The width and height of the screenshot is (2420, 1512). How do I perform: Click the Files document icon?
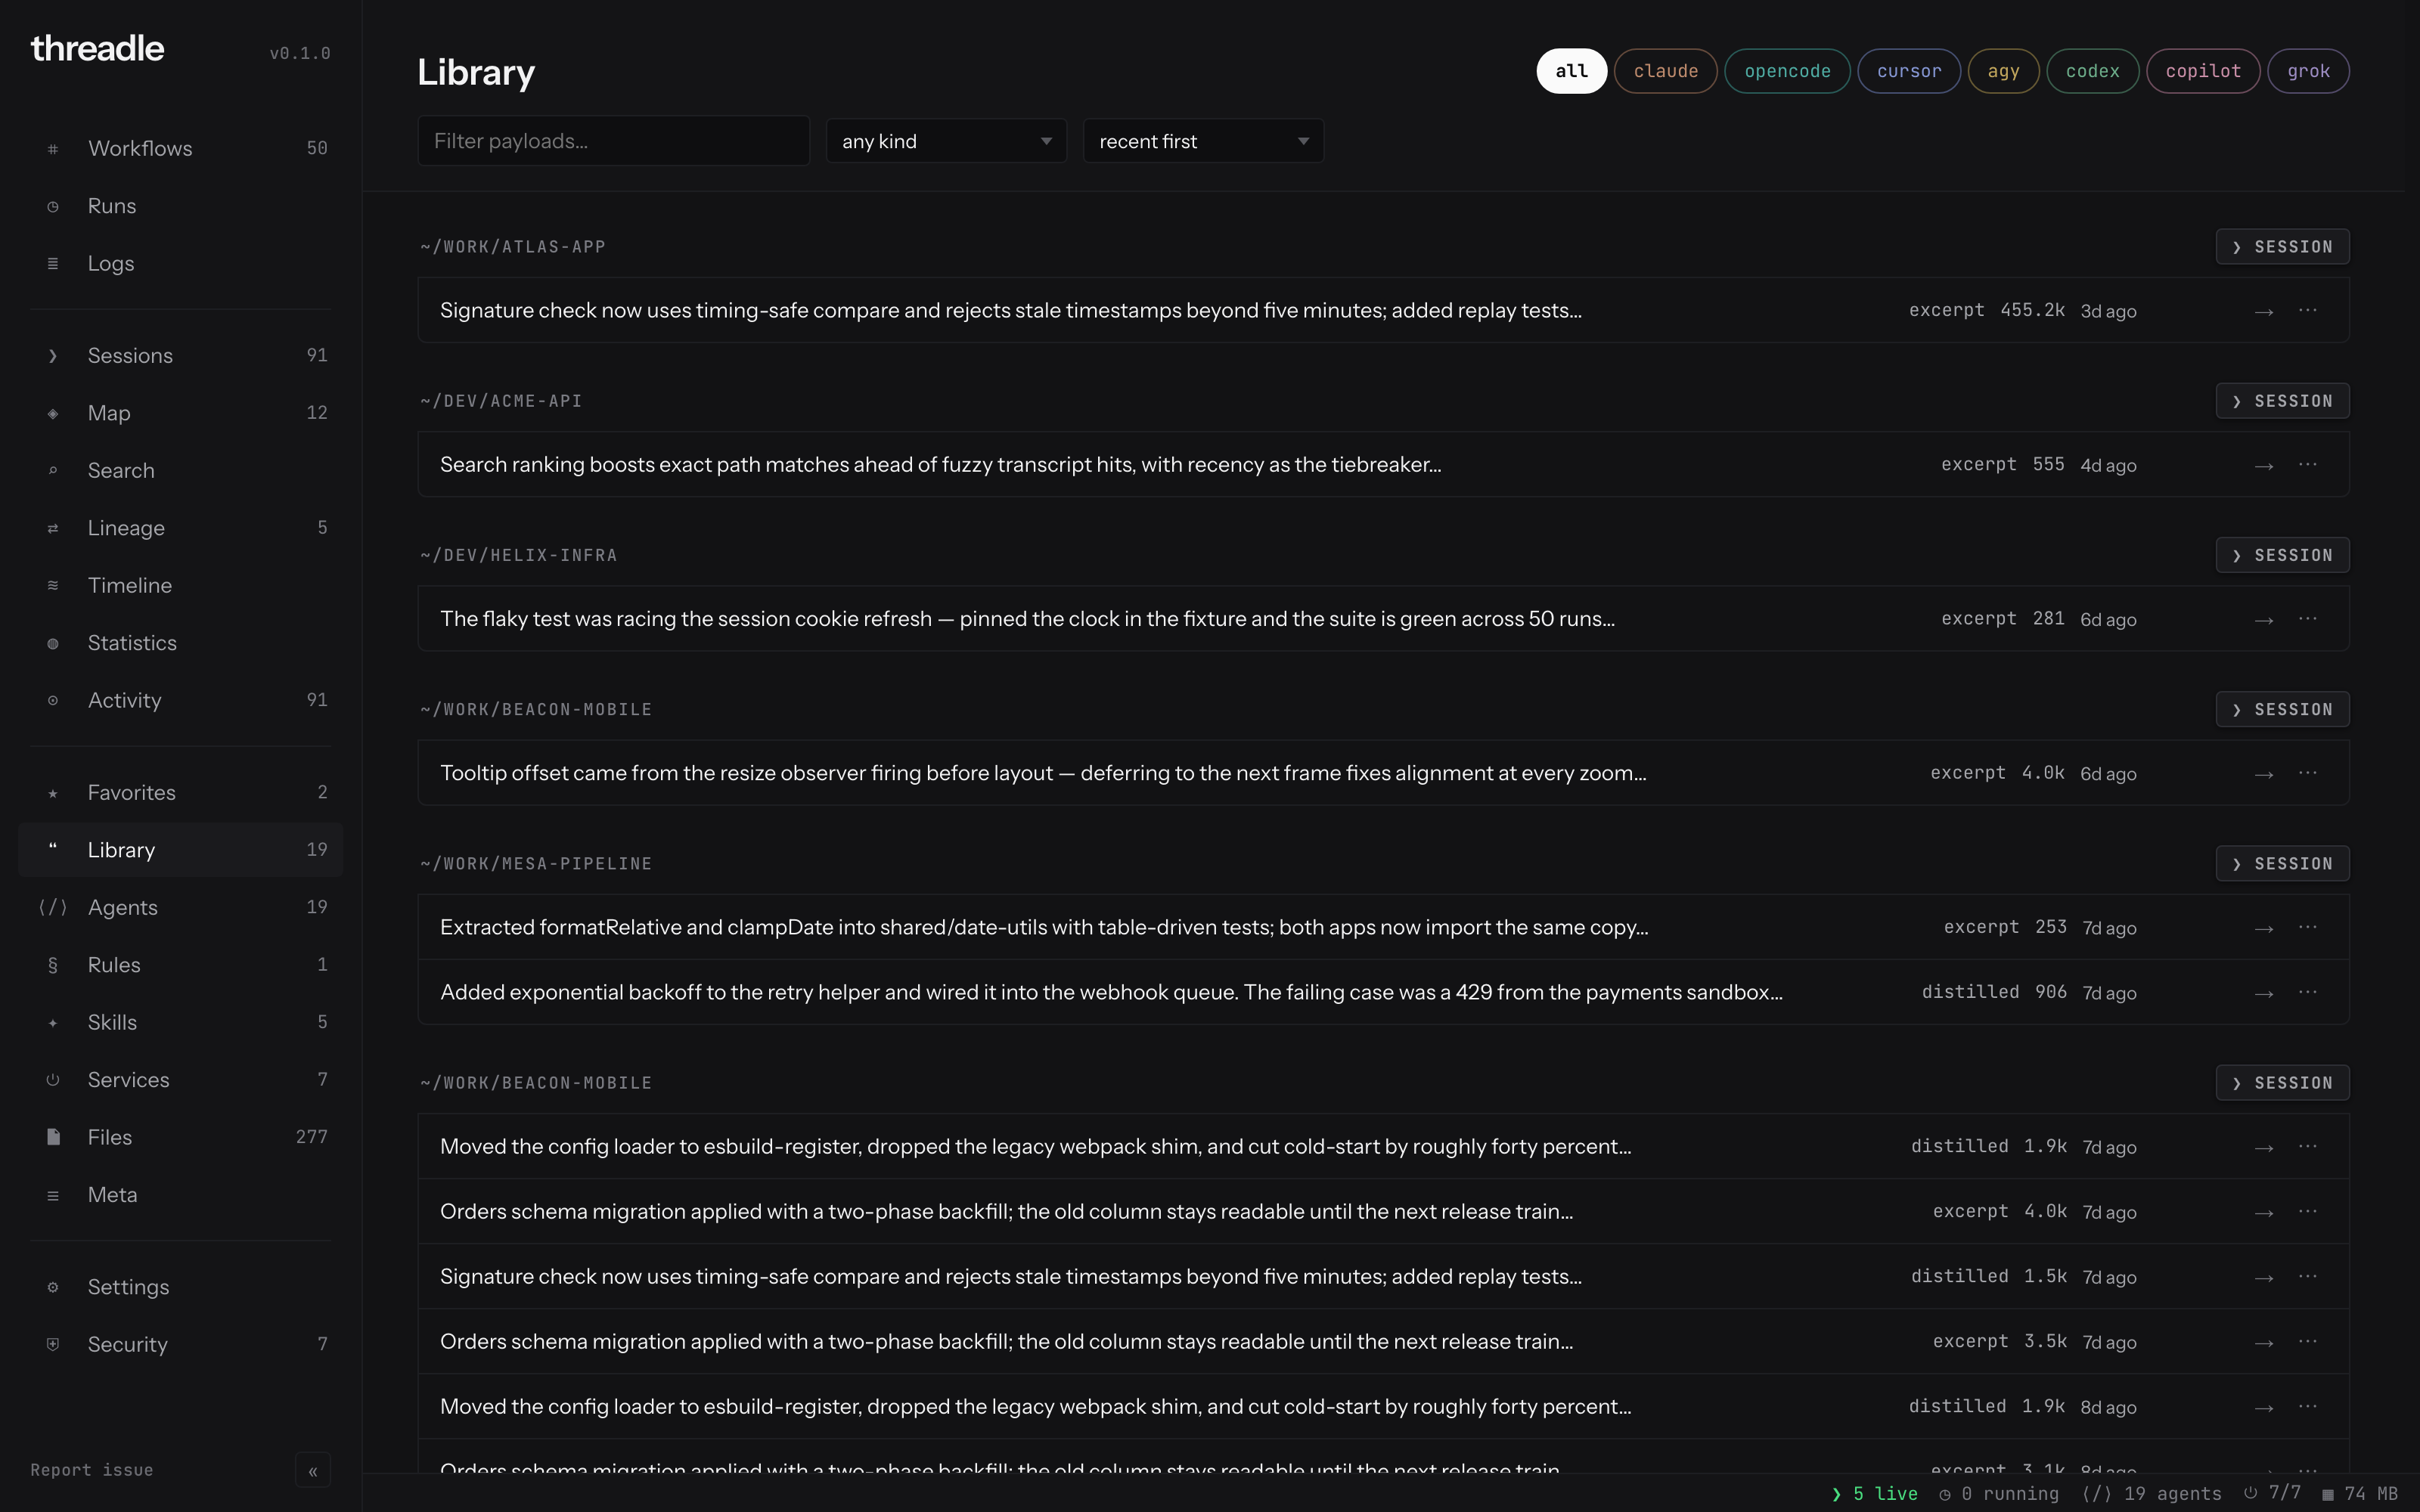pyautogui.click(x=53, y=1138)
